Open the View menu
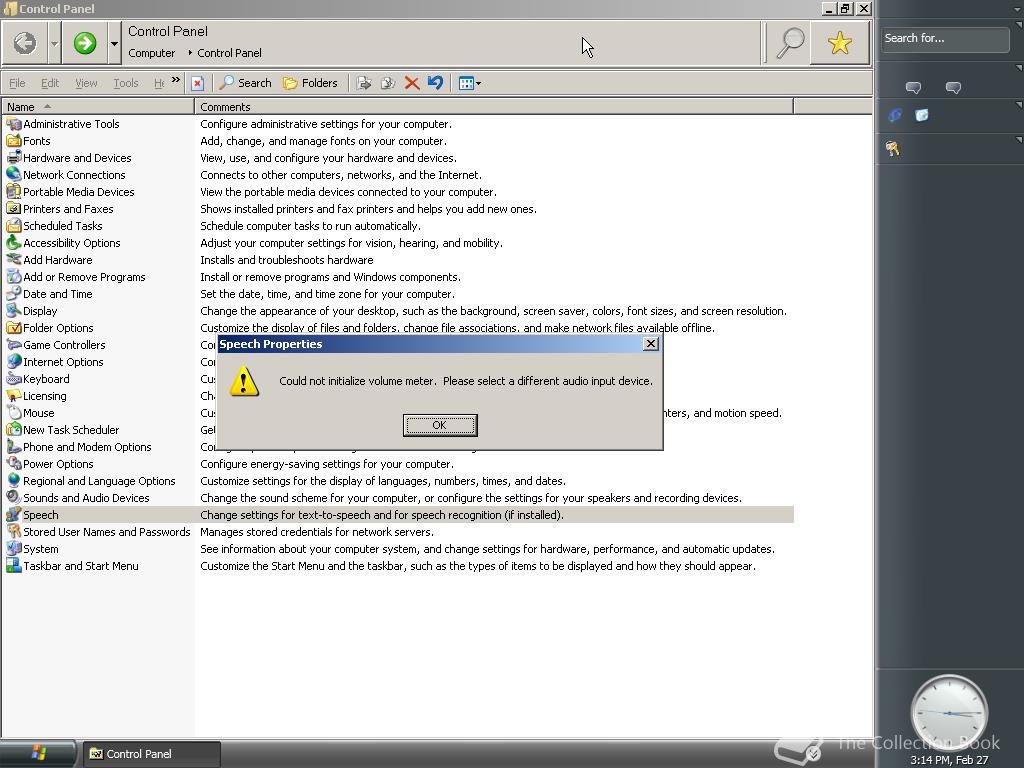 pyautogui.click(x=86, y=83)
